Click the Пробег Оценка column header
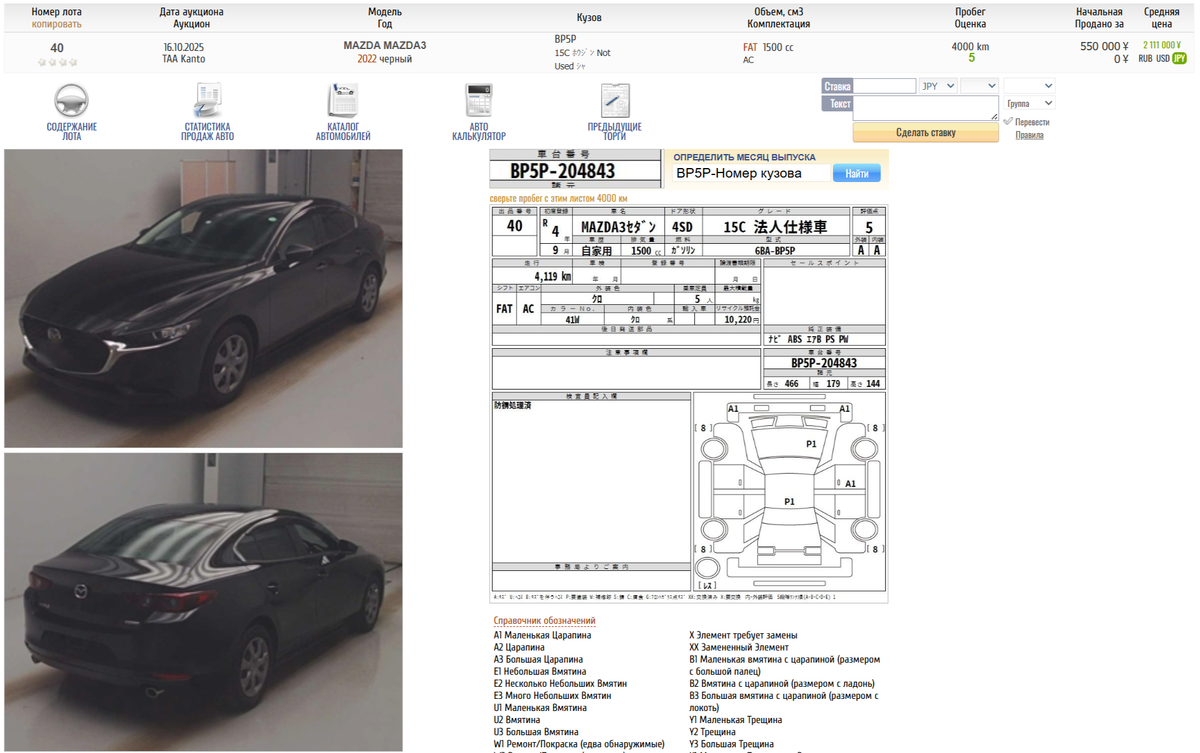The width and height of the screenshot is (1200, 753). click(x=970, y=18)
